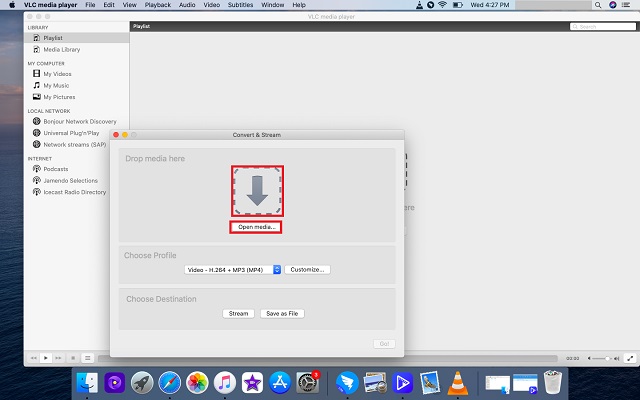Open iTunes music icon in the dock

[224, 383]
